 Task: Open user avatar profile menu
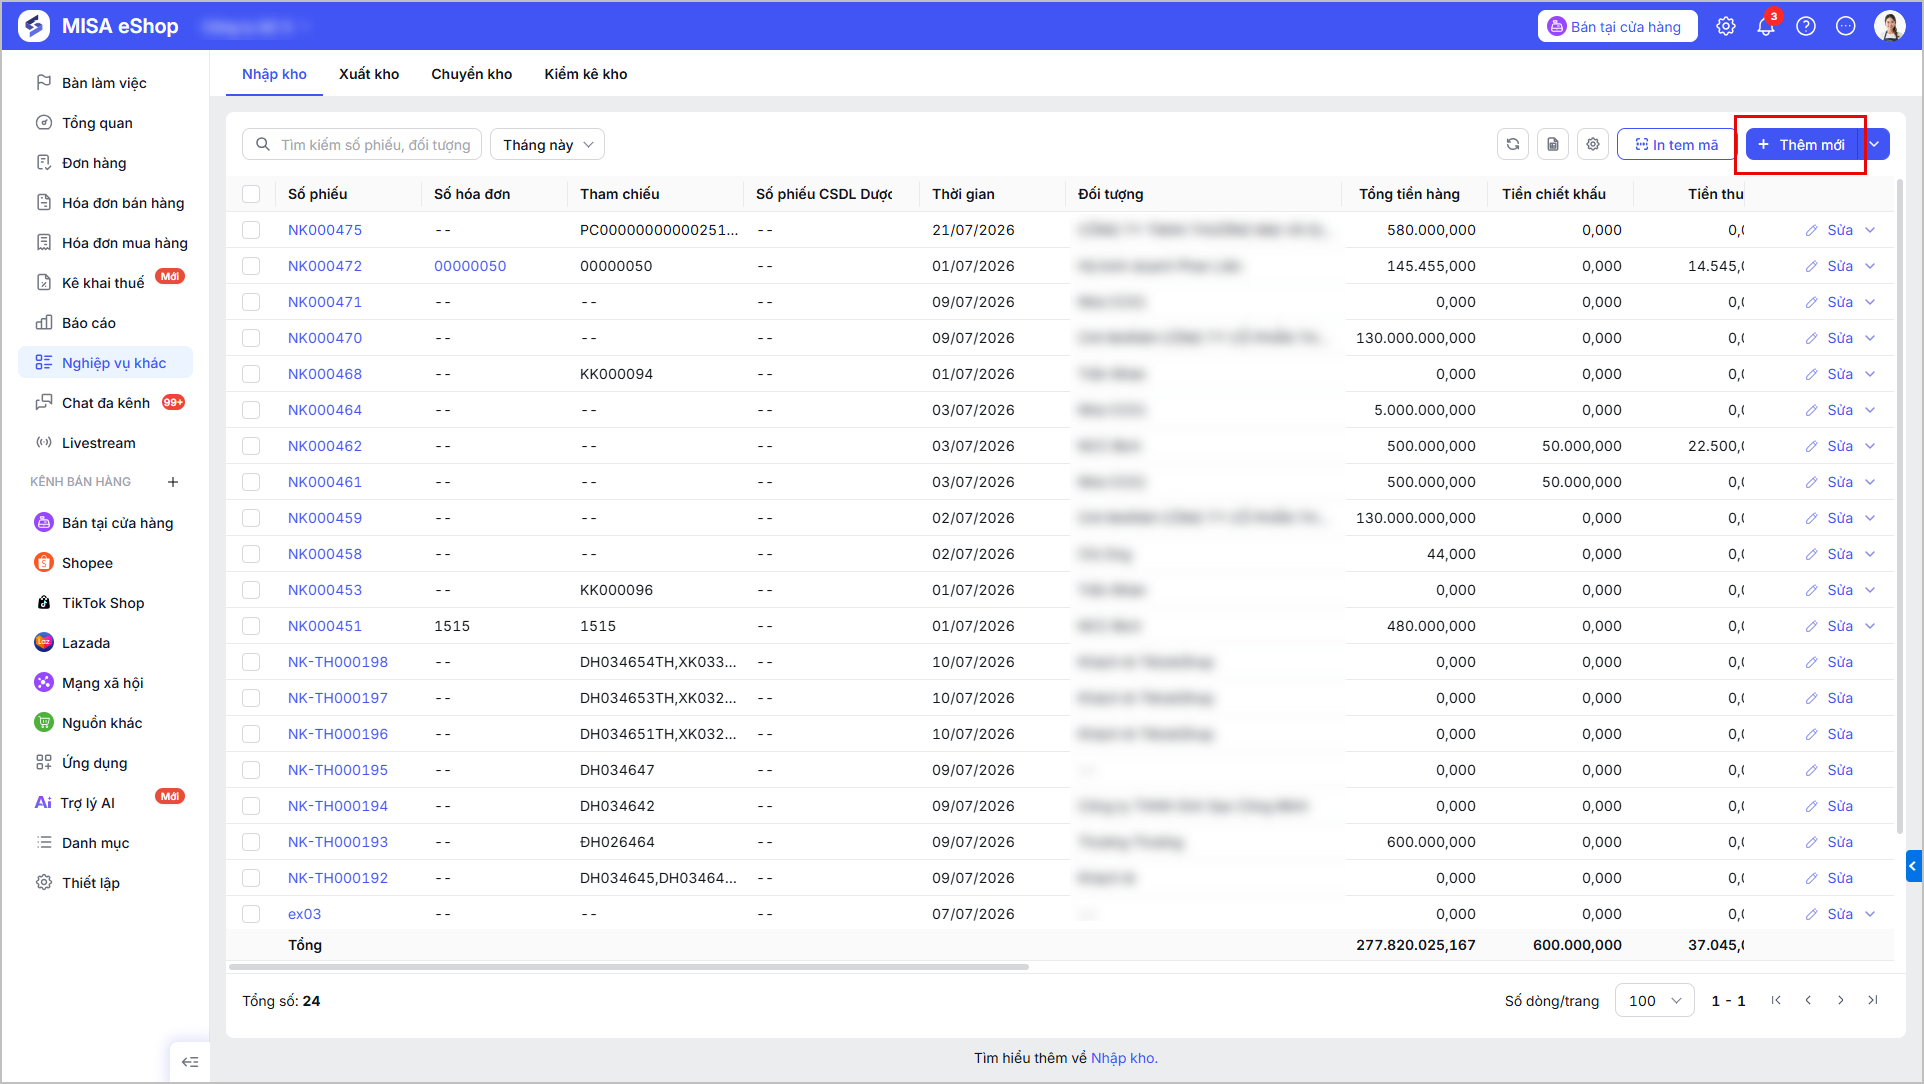(1889, 27)
